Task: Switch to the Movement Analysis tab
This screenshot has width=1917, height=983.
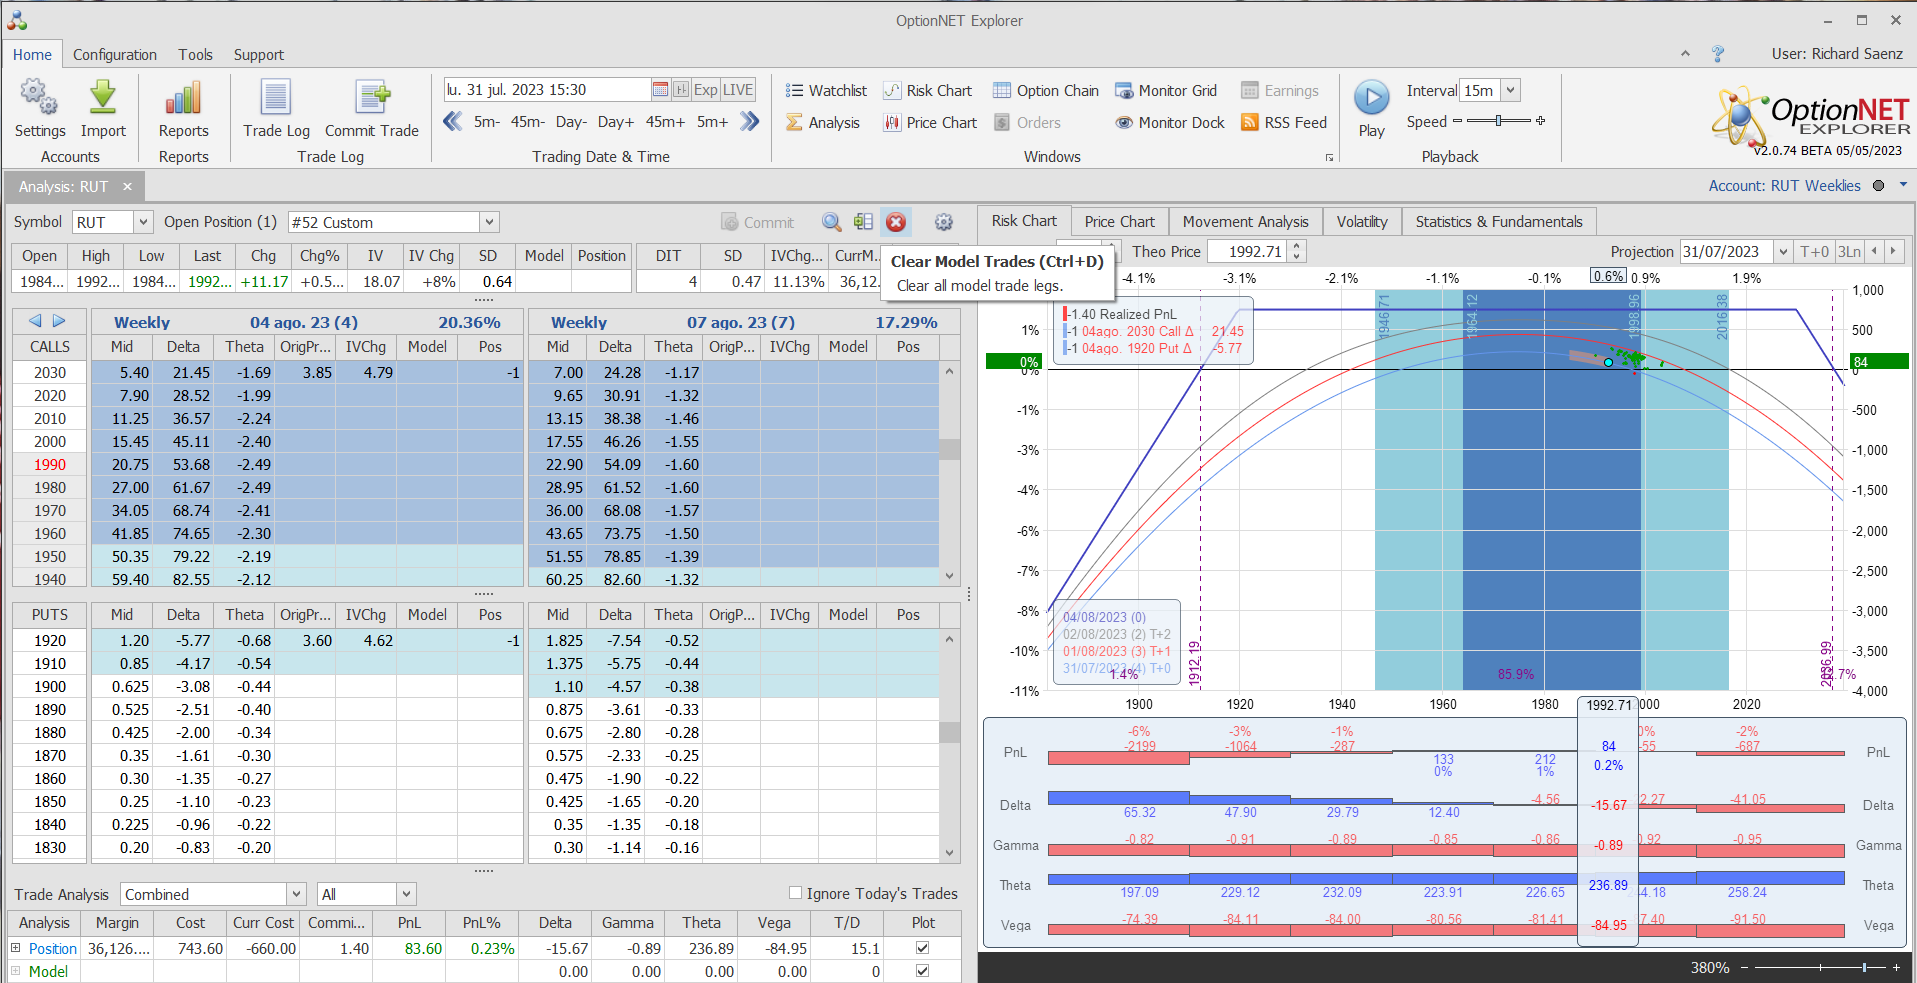Action: click(1245, 221)
